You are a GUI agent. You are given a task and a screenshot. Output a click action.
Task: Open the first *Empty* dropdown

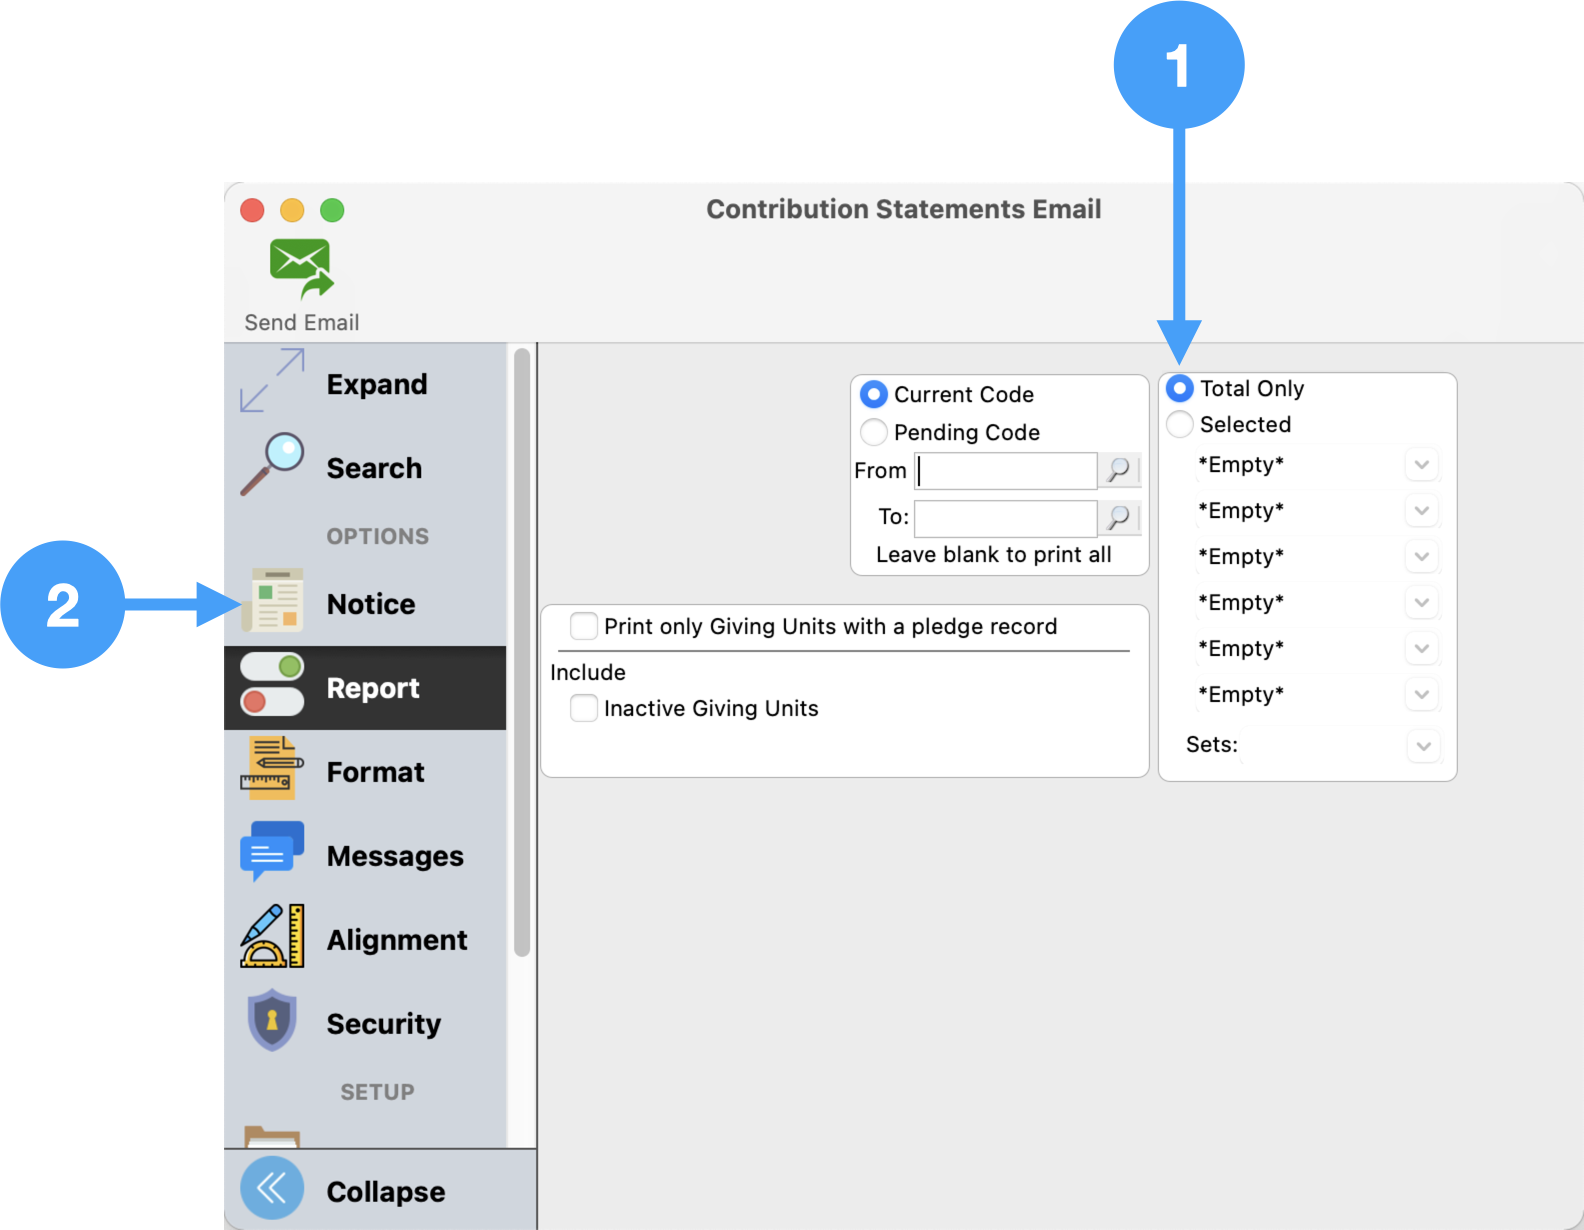pos(1421,464)
